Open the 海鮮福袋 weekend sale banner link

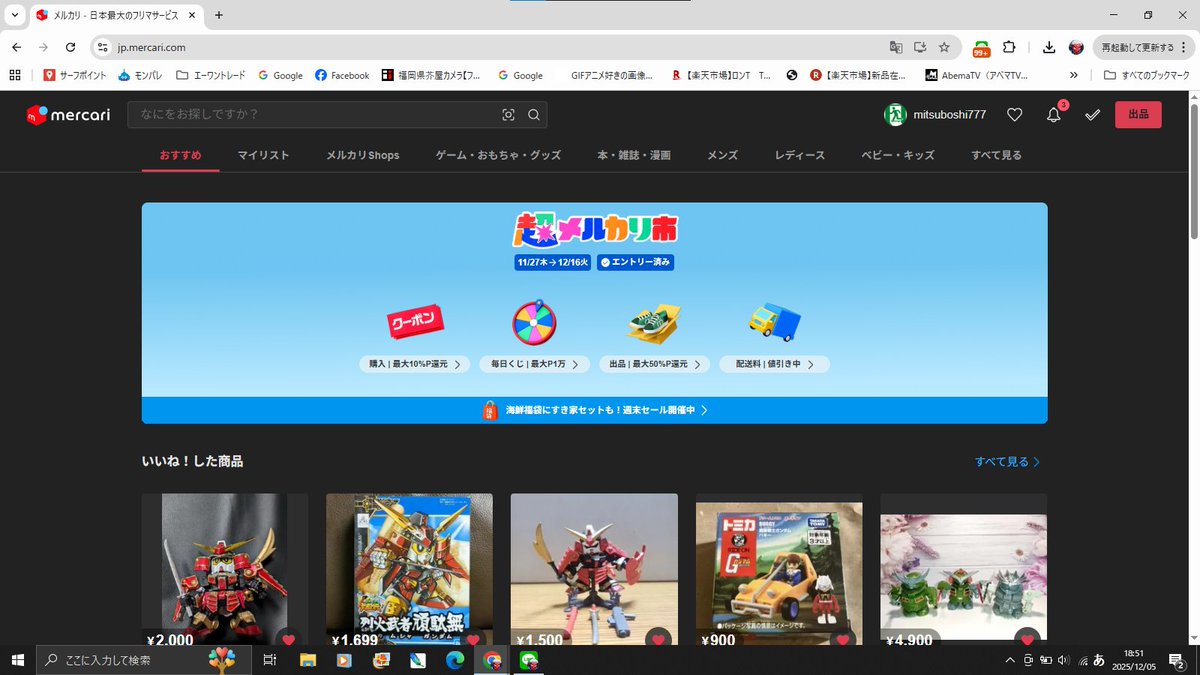[x=594, y=410]
